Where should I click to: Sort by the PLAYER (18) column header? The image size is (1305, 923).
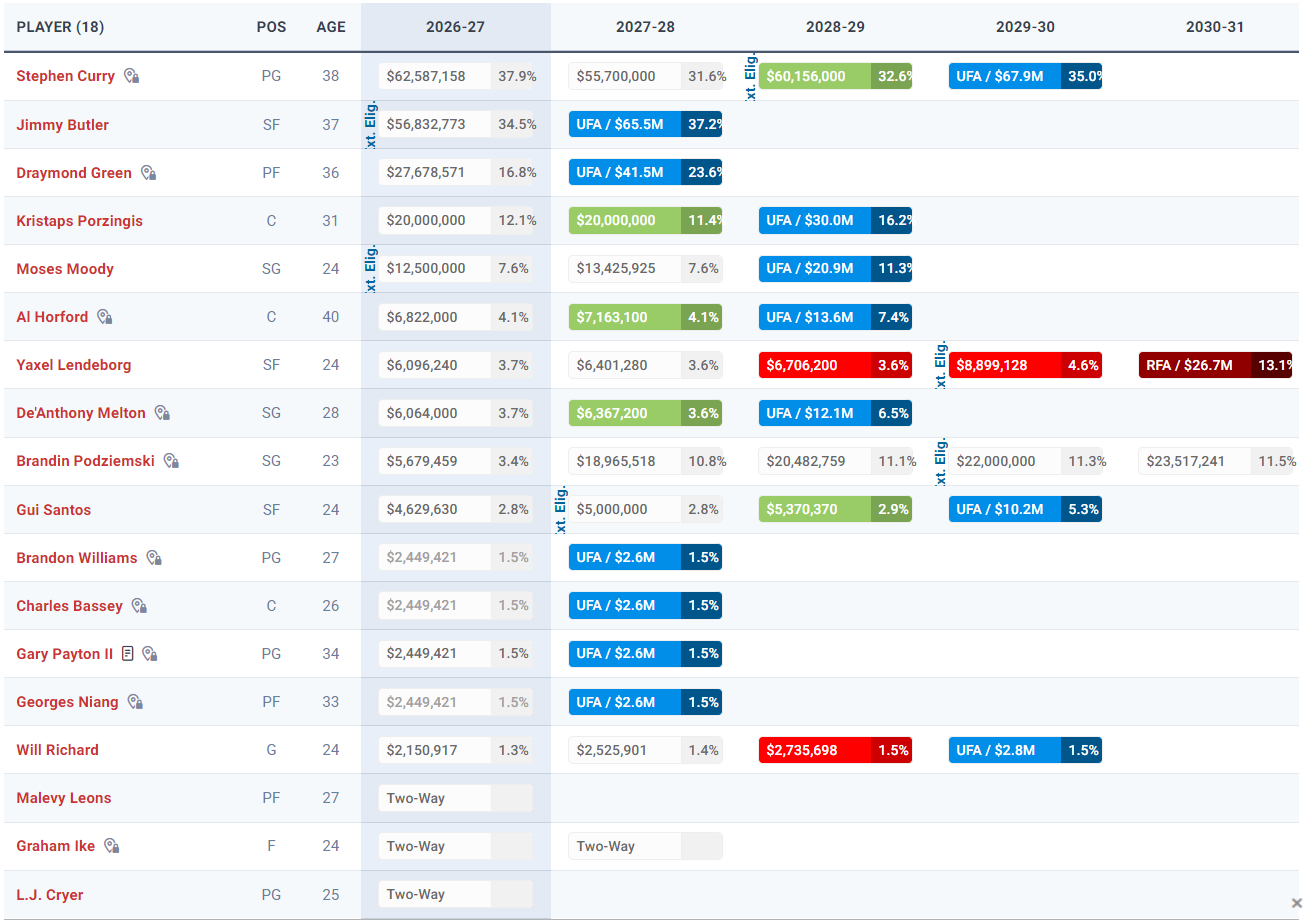pyautogui.click(x=60, y=27)
